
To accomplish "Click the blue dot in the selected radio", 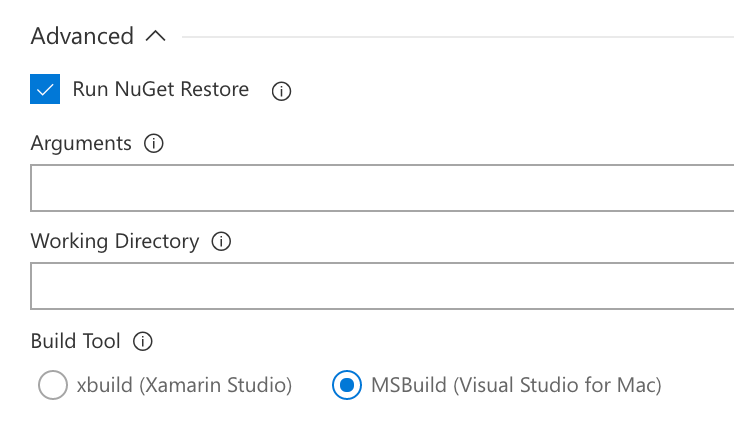I will tap(347, 385).
